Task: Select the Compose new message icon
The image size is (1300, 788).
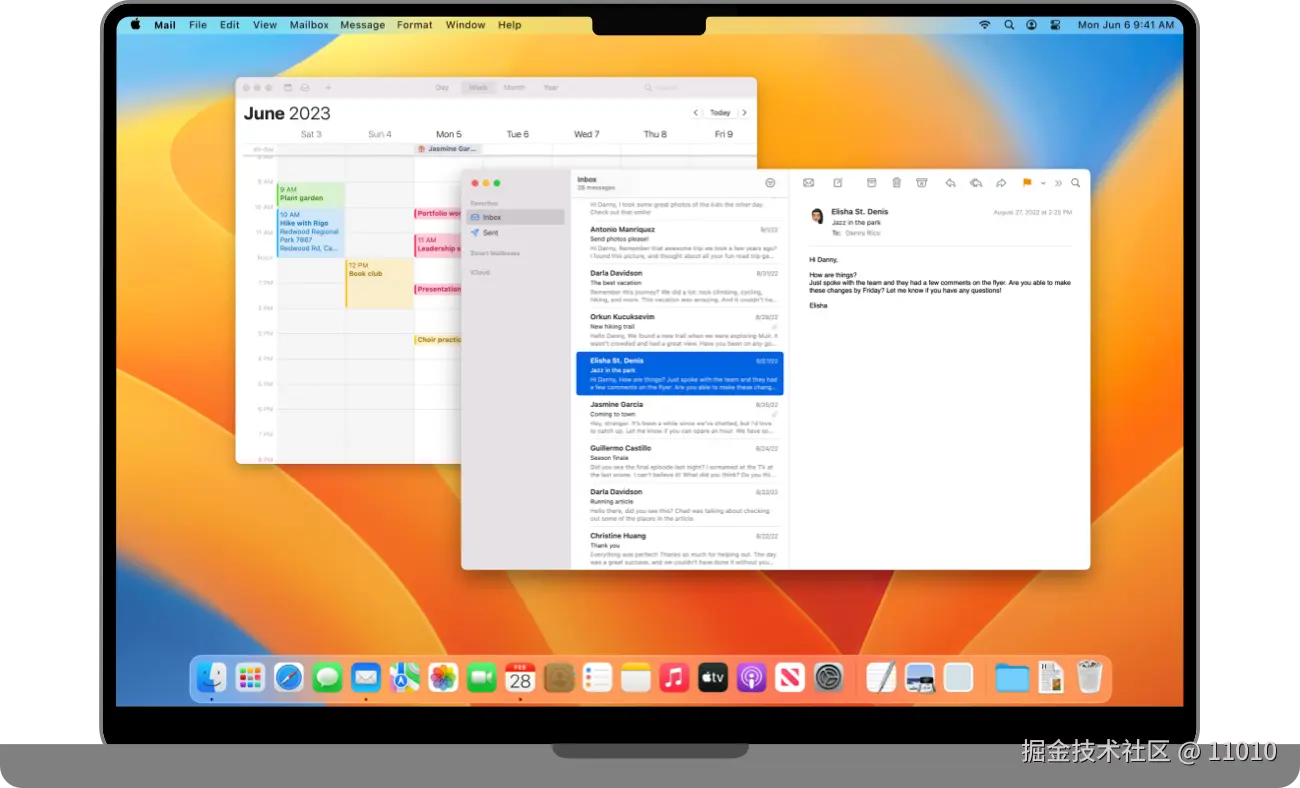Action: [838, 183]
